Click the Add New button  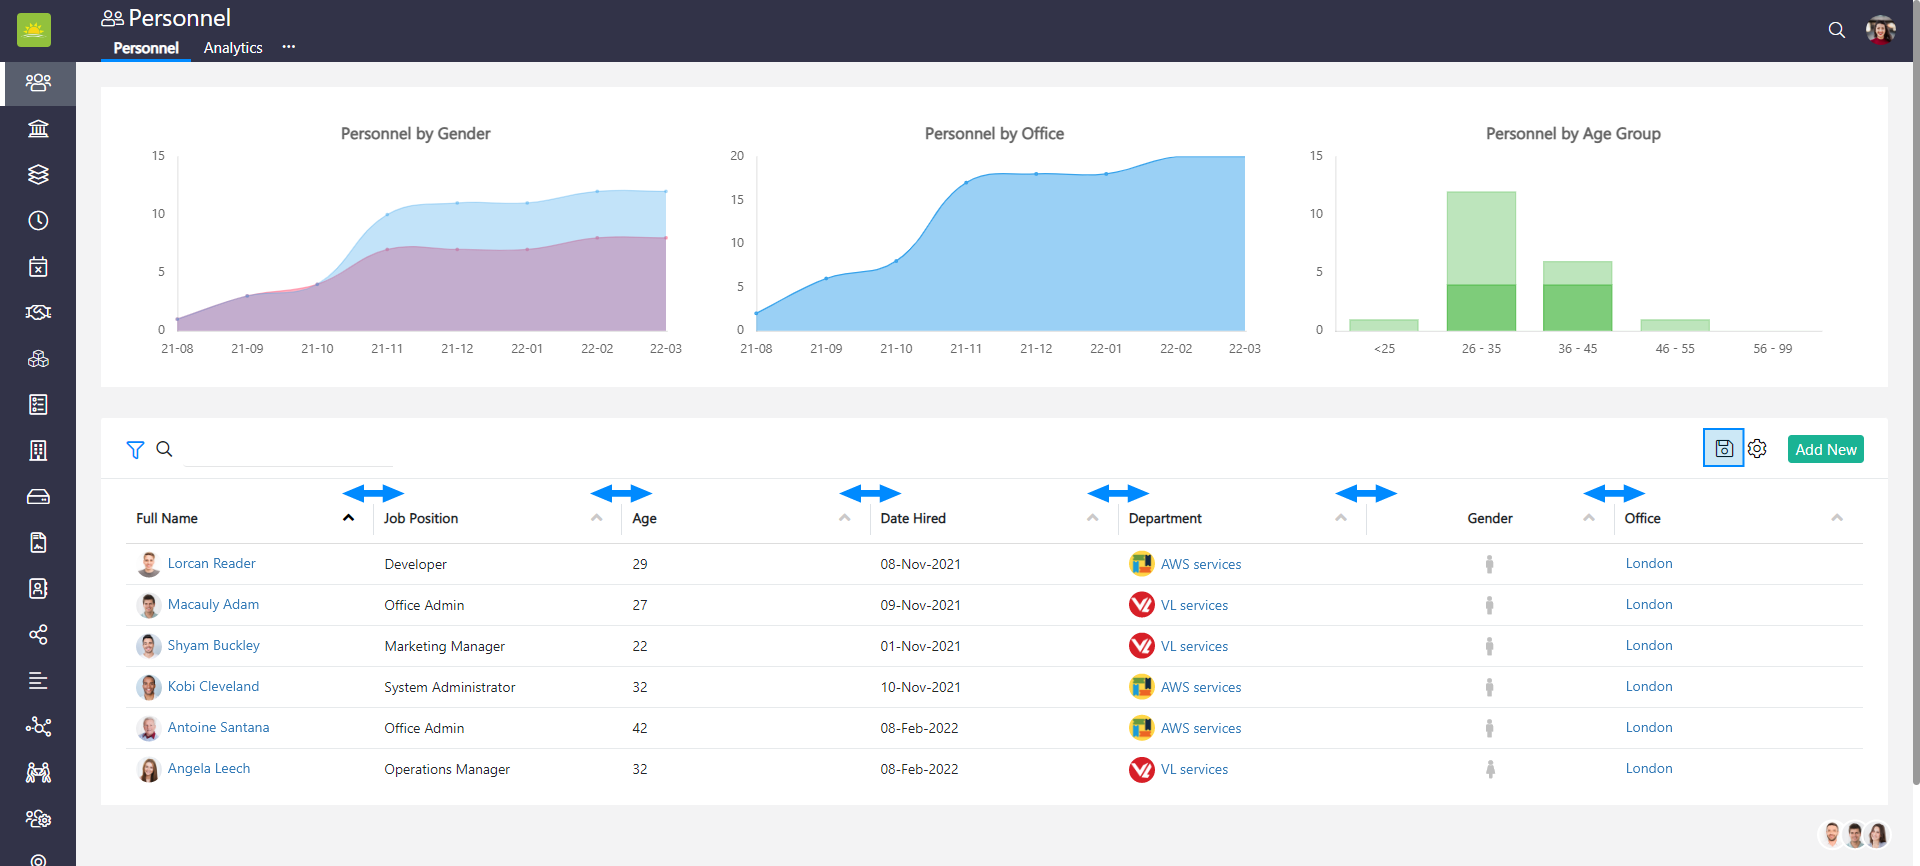coord(1825,450)
